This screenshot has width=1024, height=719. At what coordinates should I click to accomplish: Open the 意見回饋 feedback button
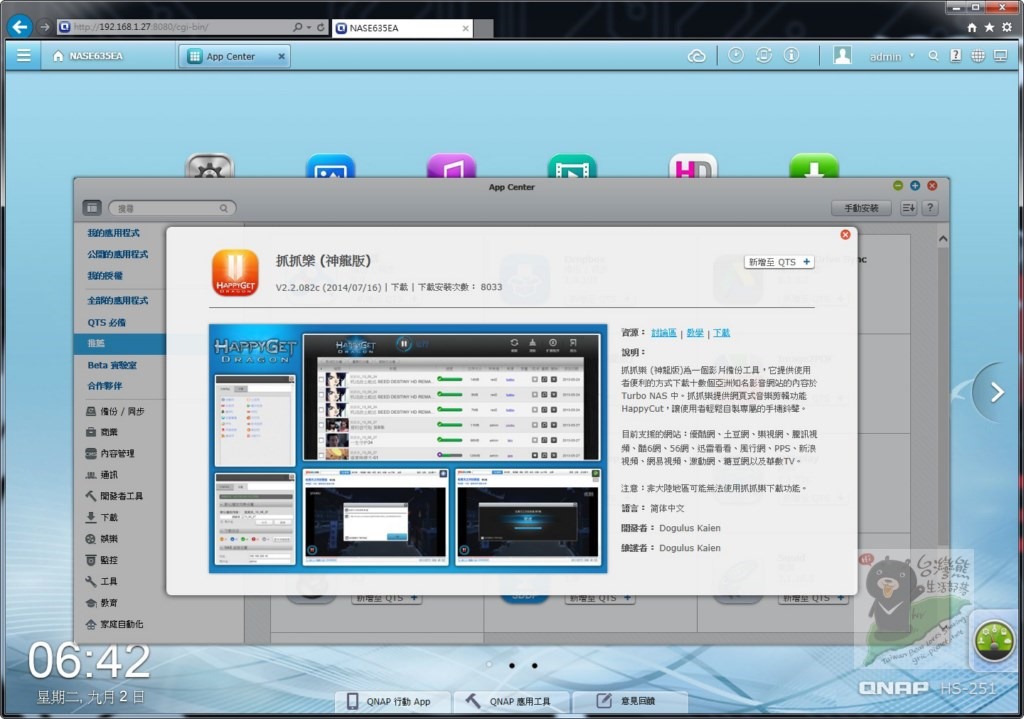point(630,701)
